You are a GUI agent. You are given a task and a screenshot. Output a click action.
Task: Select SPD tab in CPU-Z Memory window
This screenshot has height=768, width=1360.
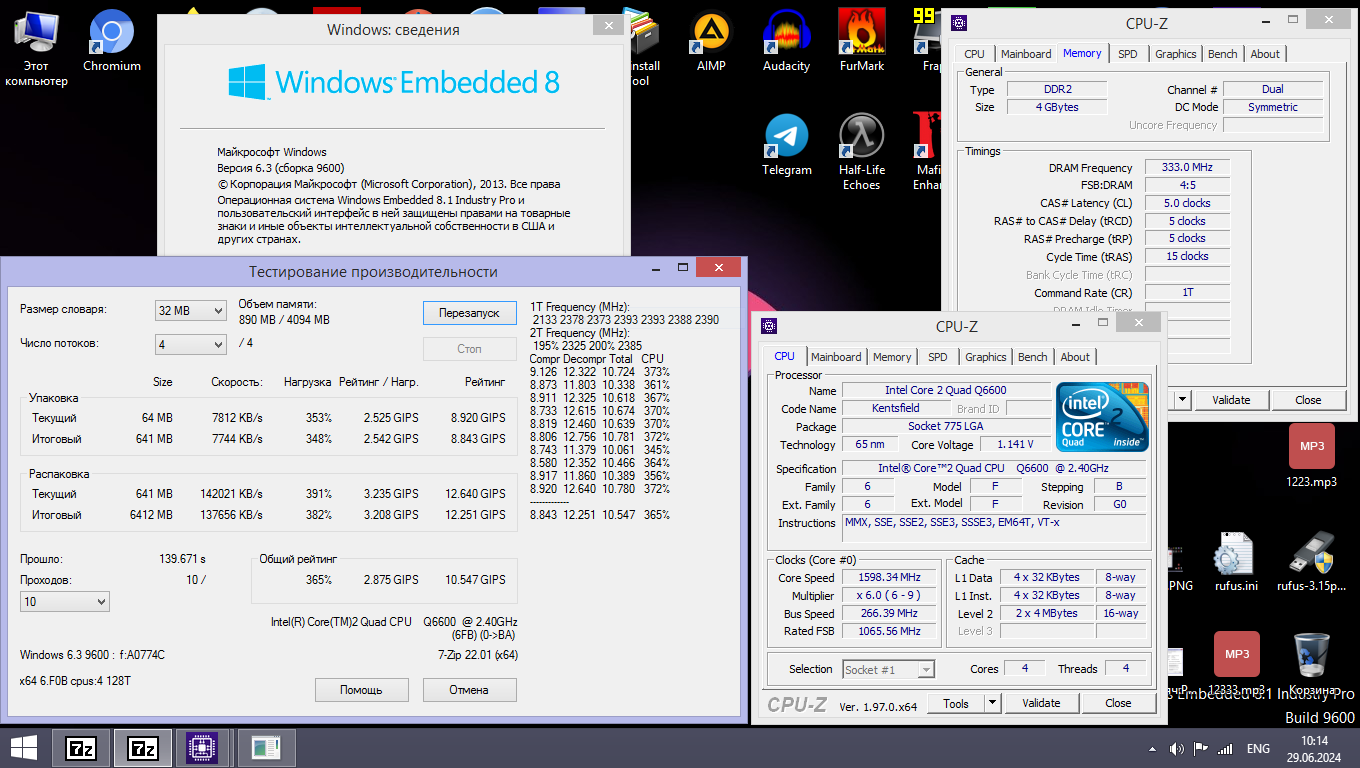[1128, 54]
